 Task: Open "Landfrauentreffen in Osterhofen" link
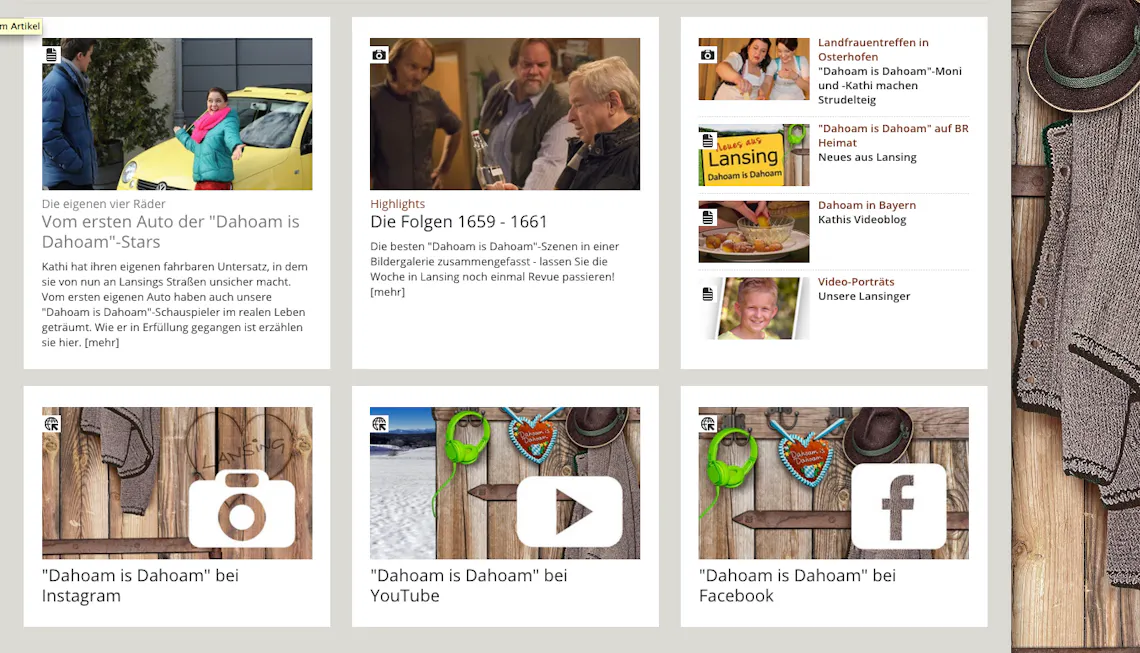coord(873,49)
